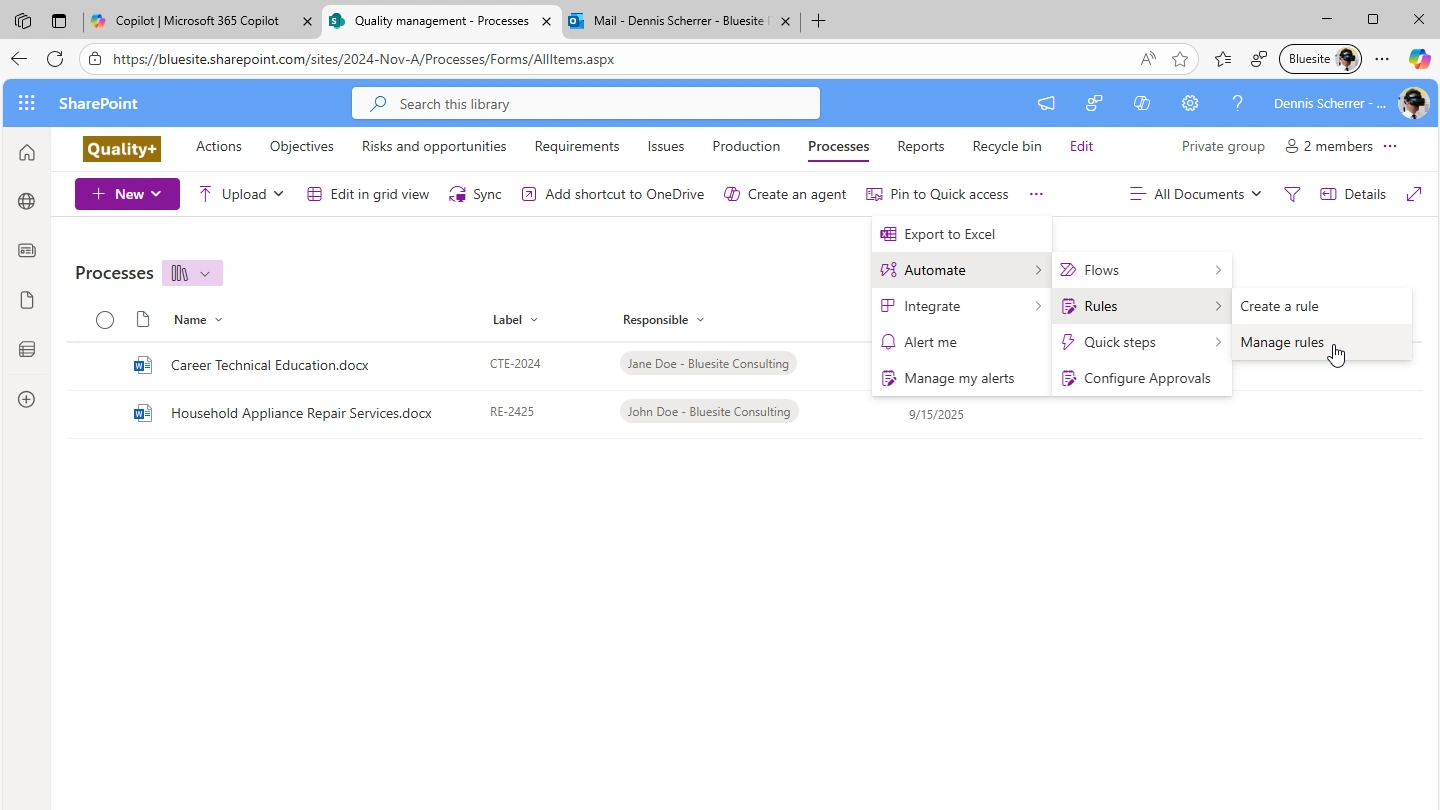Viewport: 1440px width, 810px height.
Task: Click the Sync button
Action: point(475,194)
